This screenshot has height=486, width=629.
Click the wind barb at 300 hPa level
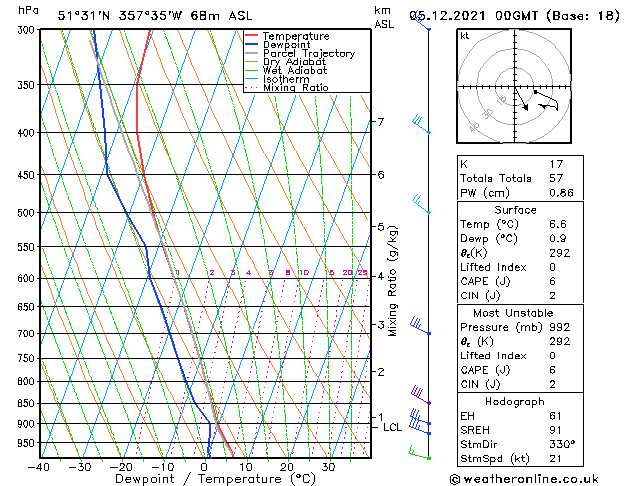[421, 22]
